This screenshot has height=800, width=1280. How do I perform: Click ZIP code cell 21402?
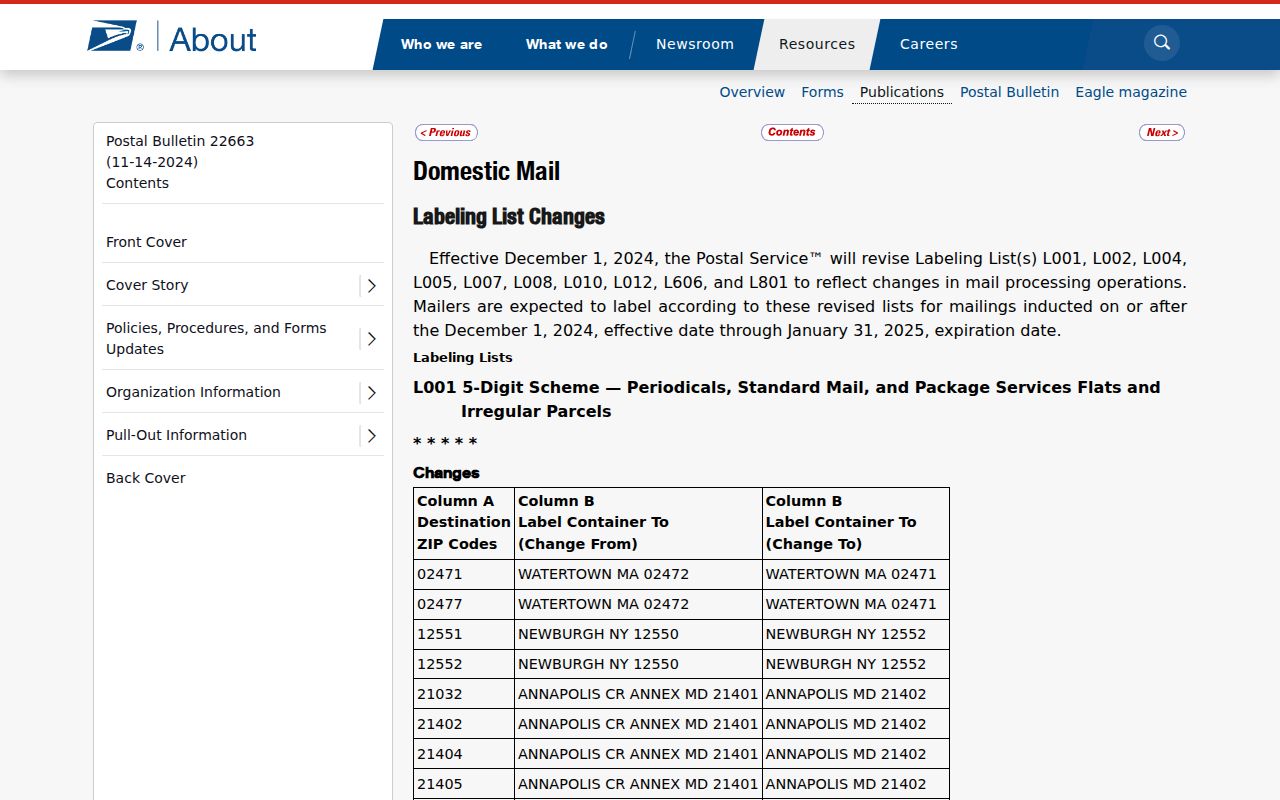(x=464, y=724)
